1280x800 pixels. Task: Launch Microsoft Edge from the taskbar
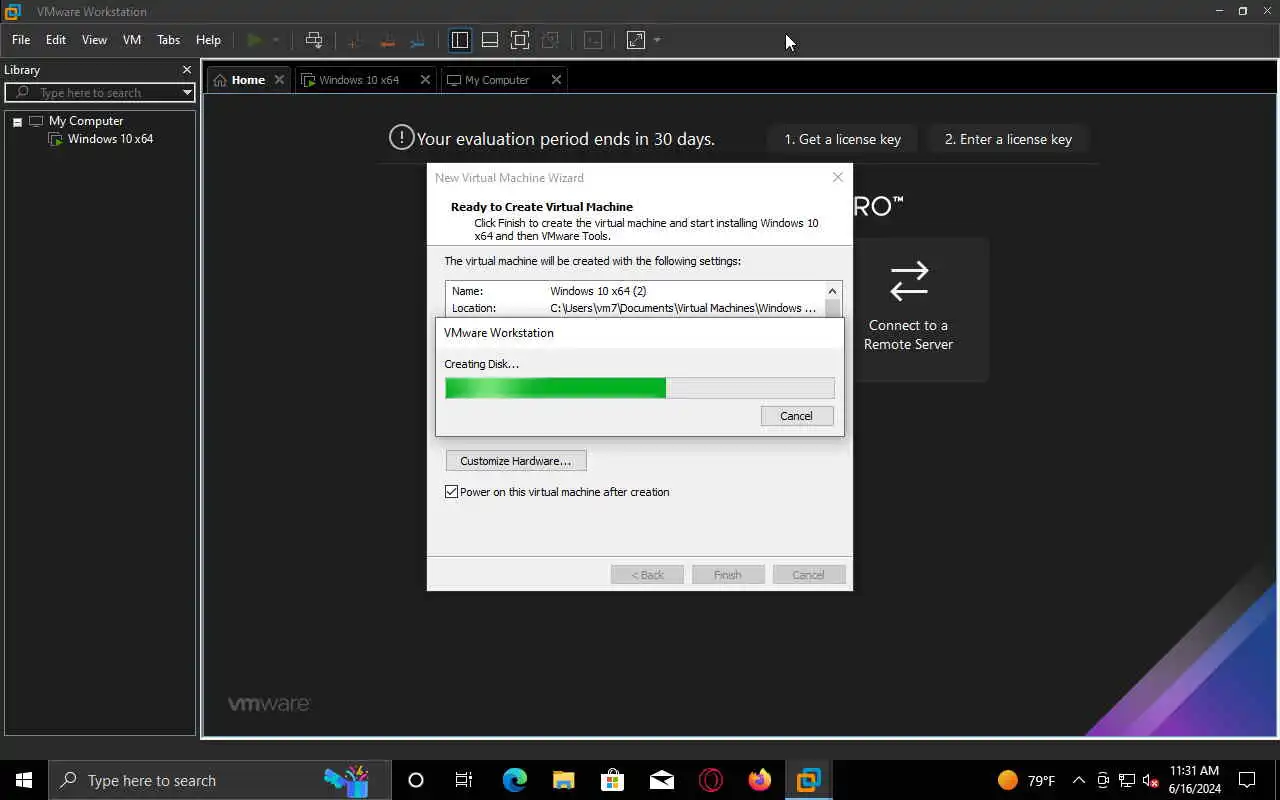click(514, 780)
